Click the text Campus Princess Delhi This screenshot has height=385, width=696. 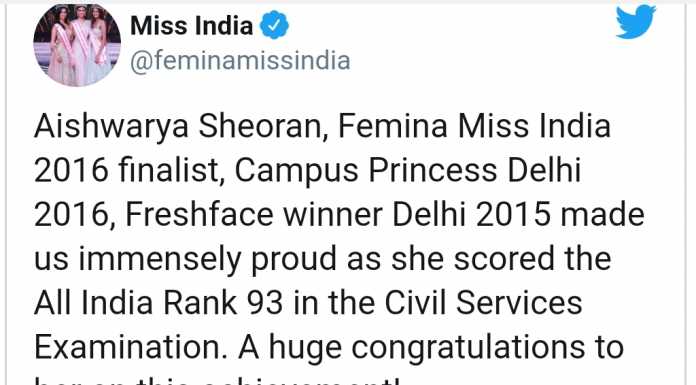click(x=407, y=171)
